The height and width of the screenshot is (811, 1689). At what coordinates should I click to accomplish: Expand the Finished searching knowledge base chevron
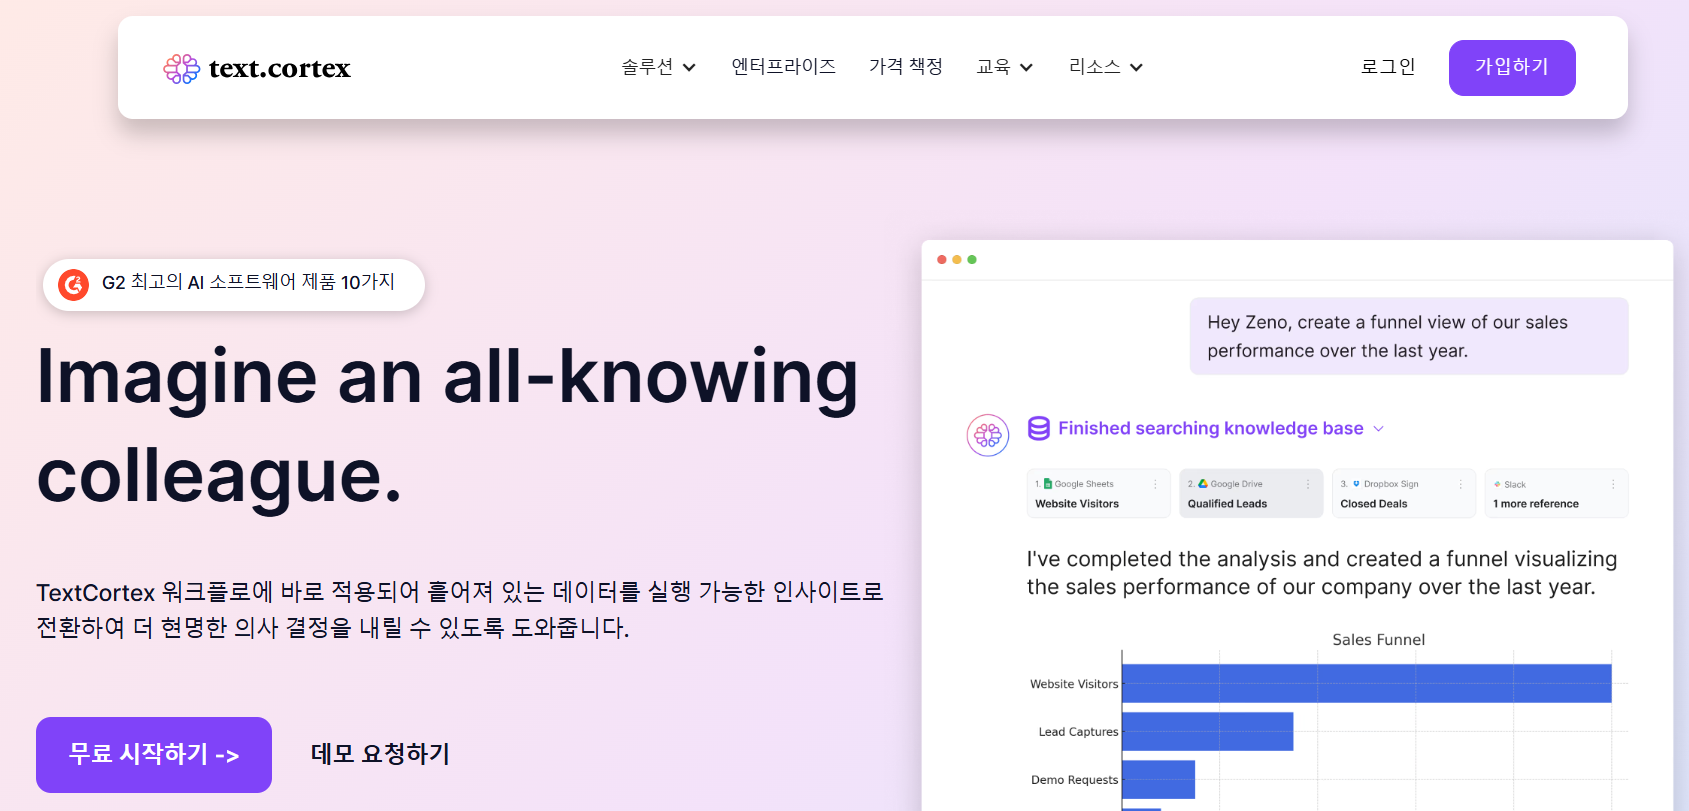(1379, 429)
